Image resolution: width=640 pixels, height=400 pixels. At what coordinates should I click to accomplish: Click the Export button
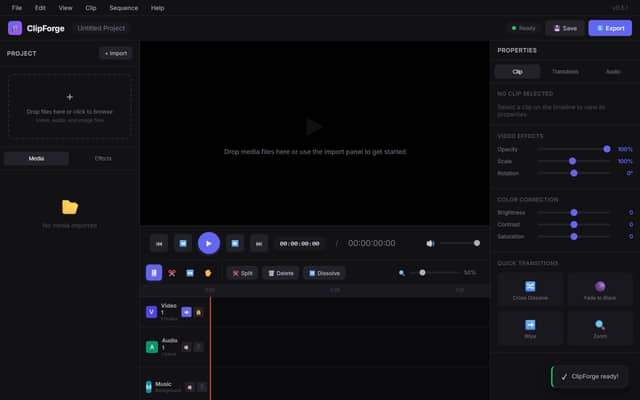610,28
